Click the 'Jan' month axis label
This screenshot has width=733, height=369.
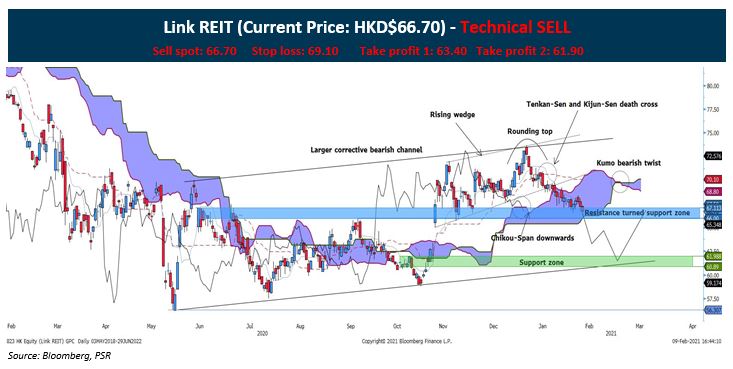coord(542,326)
